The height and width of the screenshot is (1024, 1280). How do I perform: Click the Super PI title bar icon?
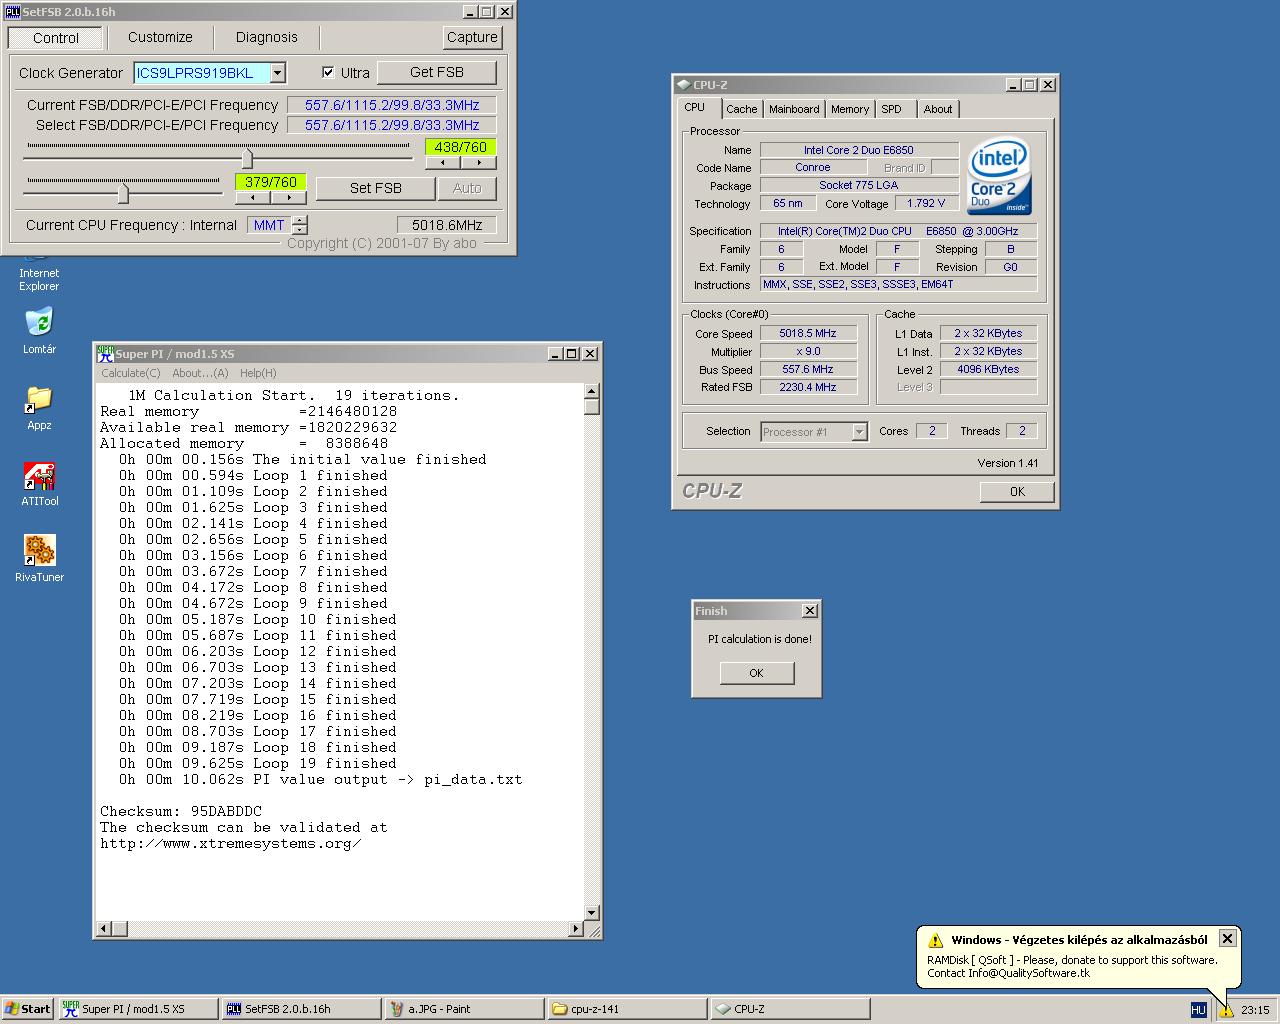105,354
